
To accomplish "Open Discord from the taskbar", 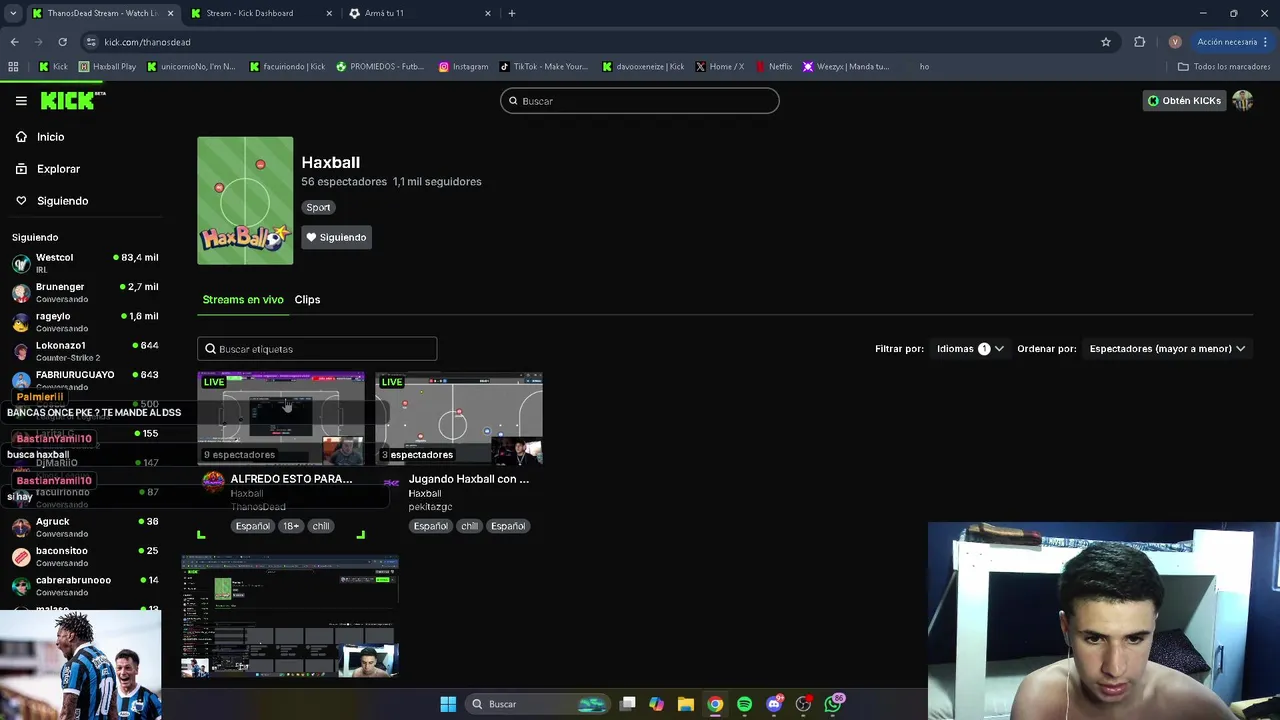I will coord(774,704).
